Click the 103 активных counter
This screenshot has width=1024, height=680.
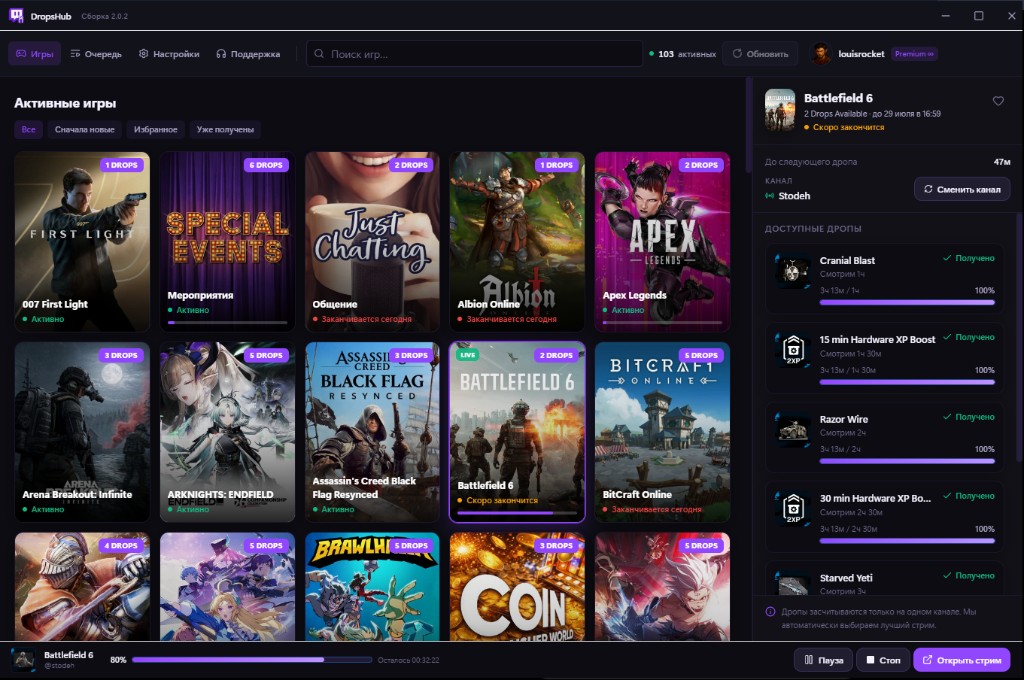(682, 54)
